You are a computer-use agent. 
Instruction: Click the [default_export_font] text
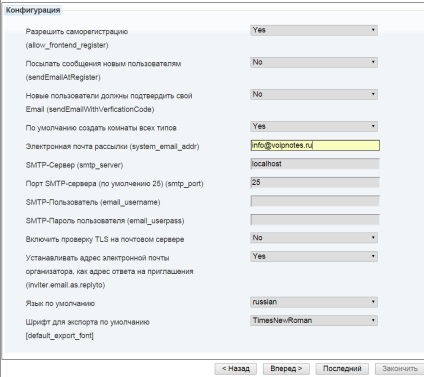click(x=59, y=336)
